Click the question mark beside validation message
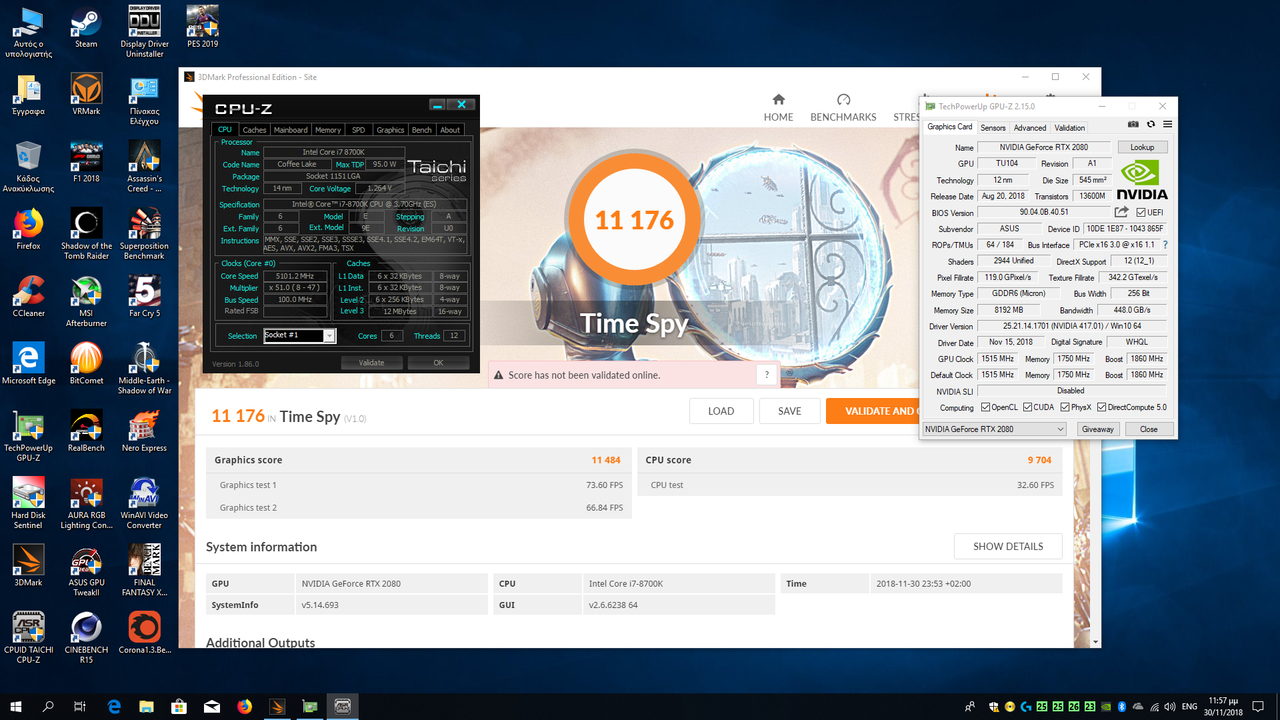 pos(767,375)
